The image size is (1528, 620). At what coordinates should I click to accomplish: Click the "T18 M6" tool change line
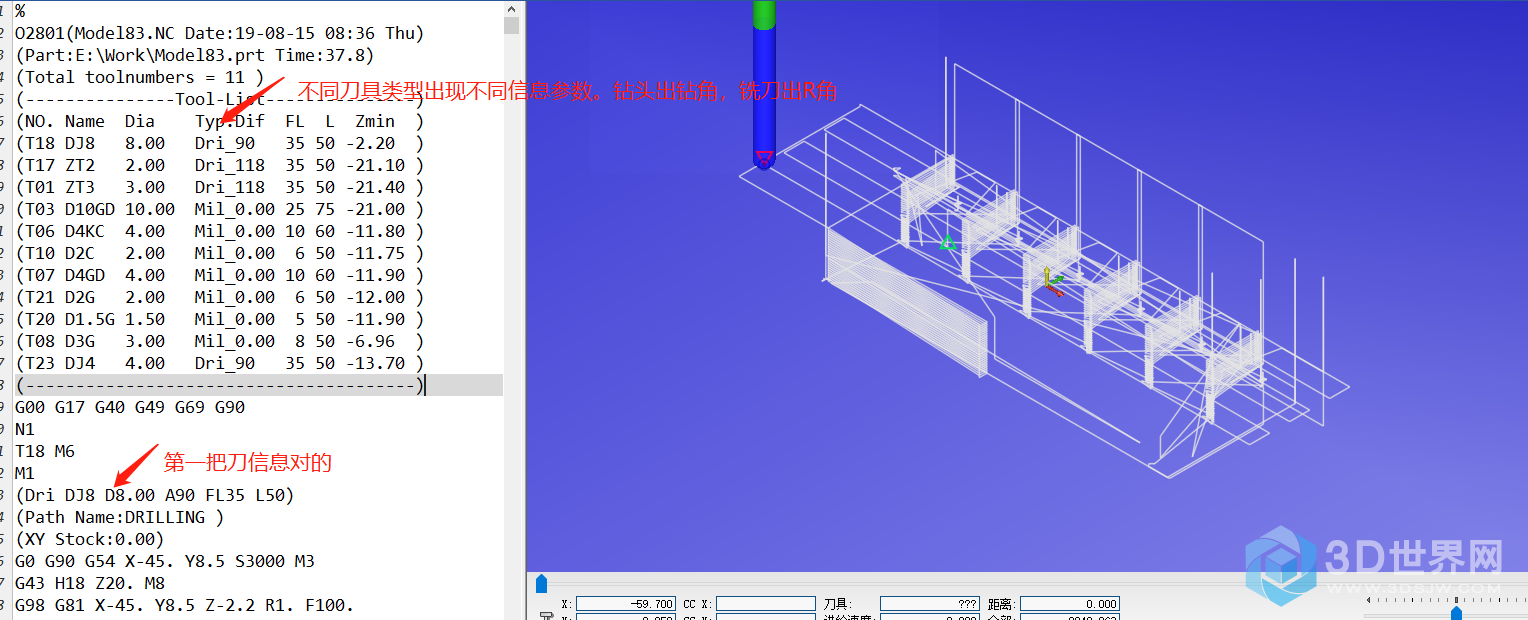45,451
